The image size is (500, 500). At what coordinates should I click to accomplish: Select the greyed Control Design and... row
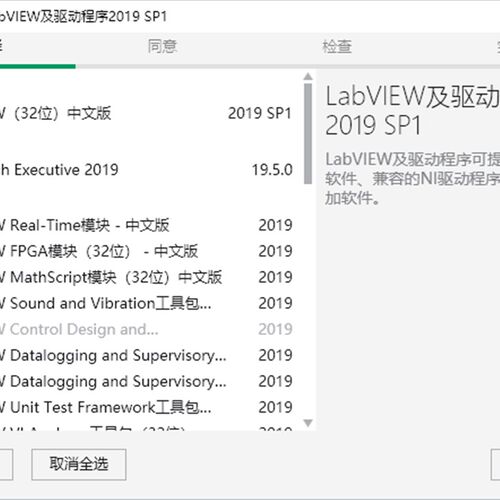(147, 329)
